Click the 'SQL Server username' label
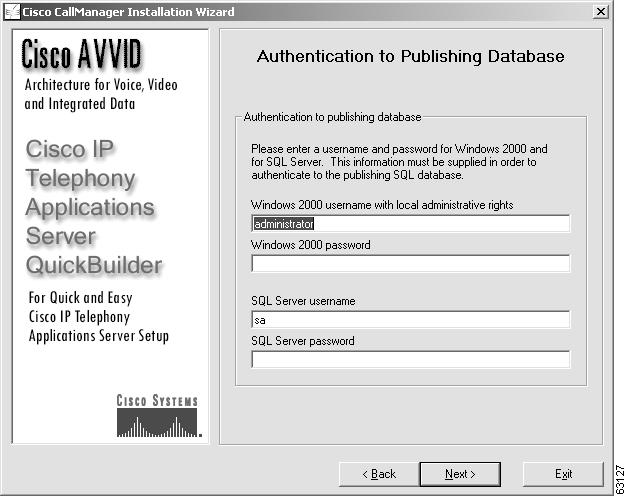 coord(303,301)
